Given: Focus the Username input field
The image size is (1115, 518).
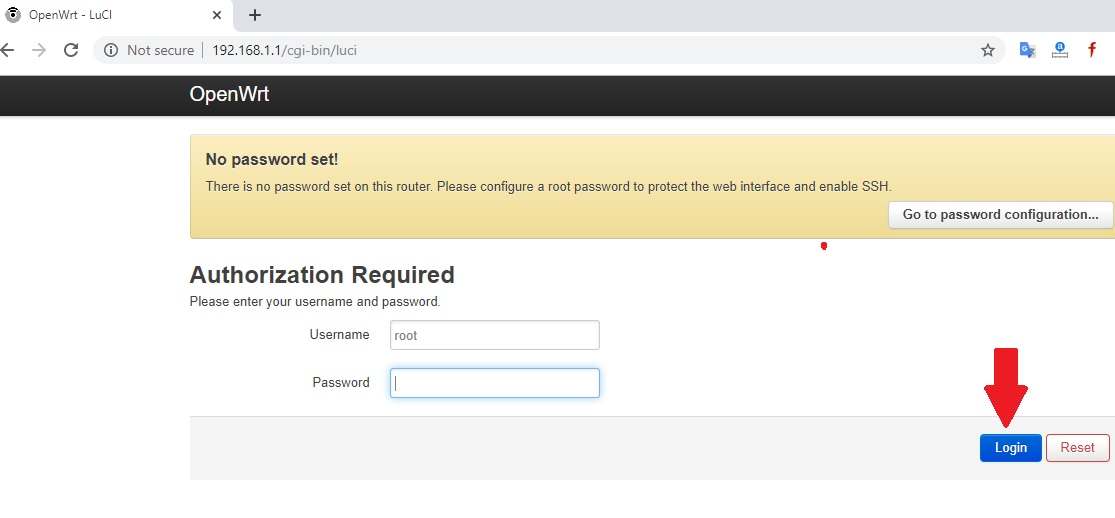Looking at the screenshot, I should pyautogui.click(x=495, y=335).
